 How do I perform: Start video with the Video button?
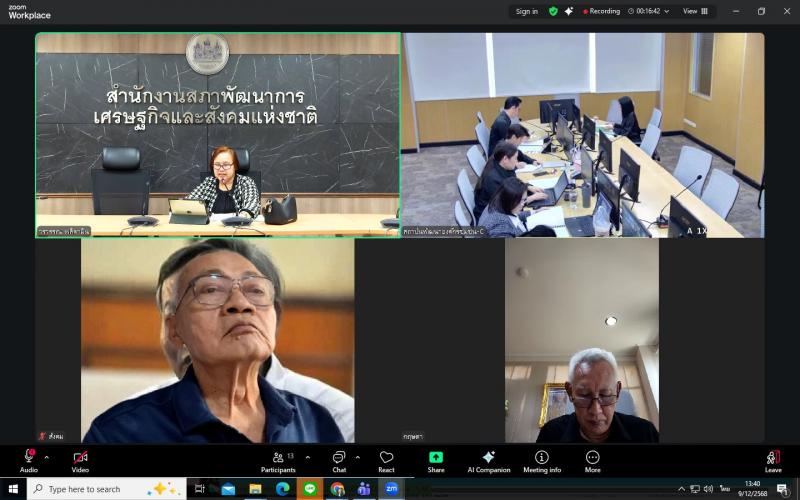coord(80,461)
